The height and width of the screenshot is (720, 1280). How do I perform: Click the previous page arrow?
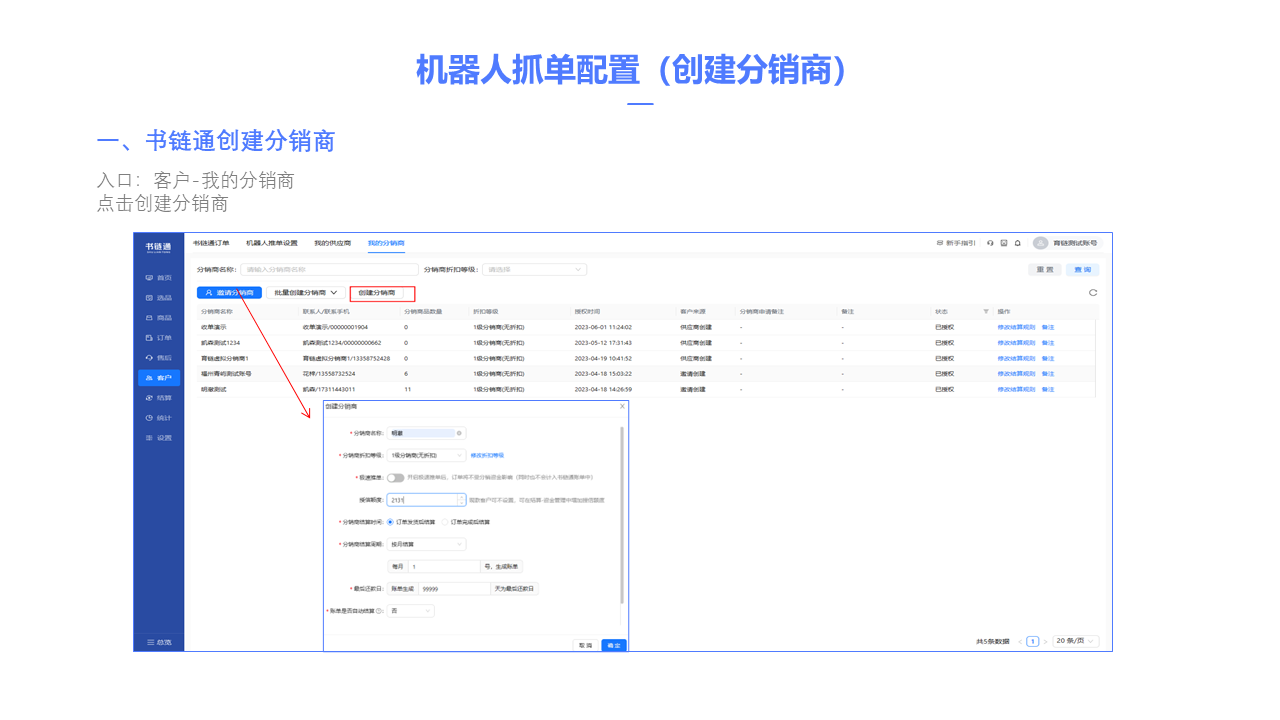click(1020, 641)
